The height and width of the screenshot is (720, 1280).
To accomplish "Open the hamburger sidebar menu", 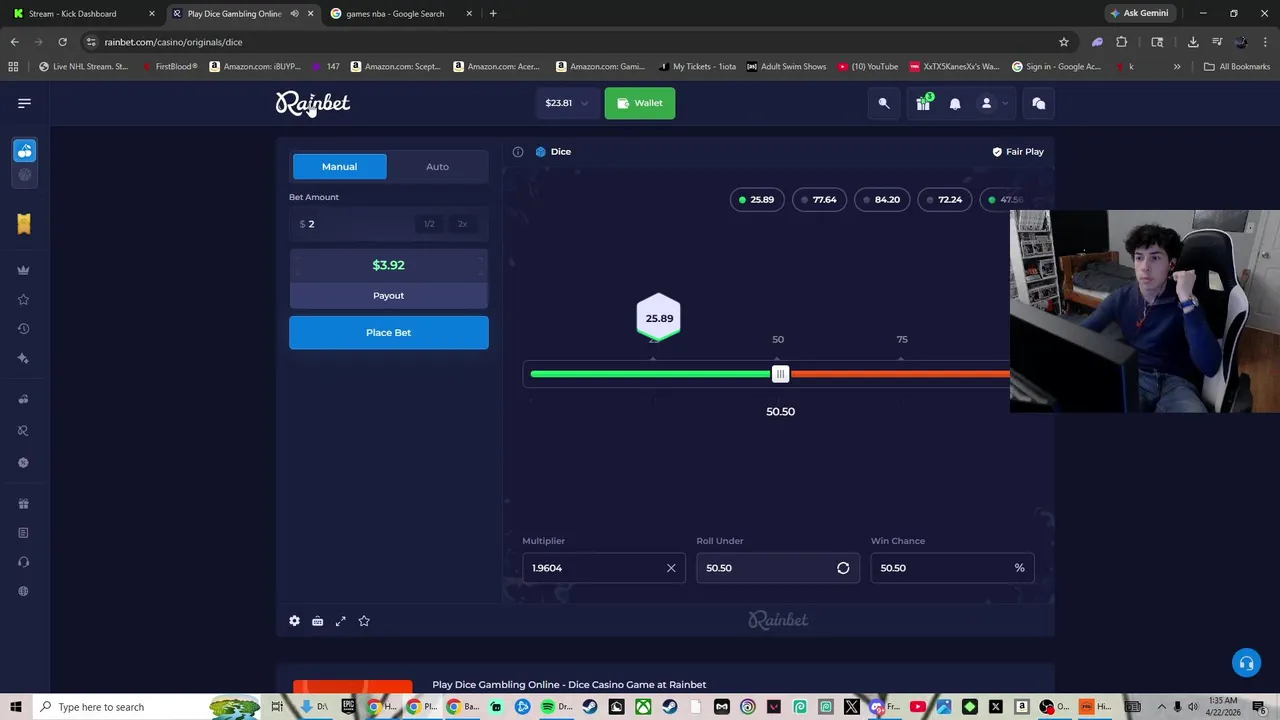I will [24, 103].
